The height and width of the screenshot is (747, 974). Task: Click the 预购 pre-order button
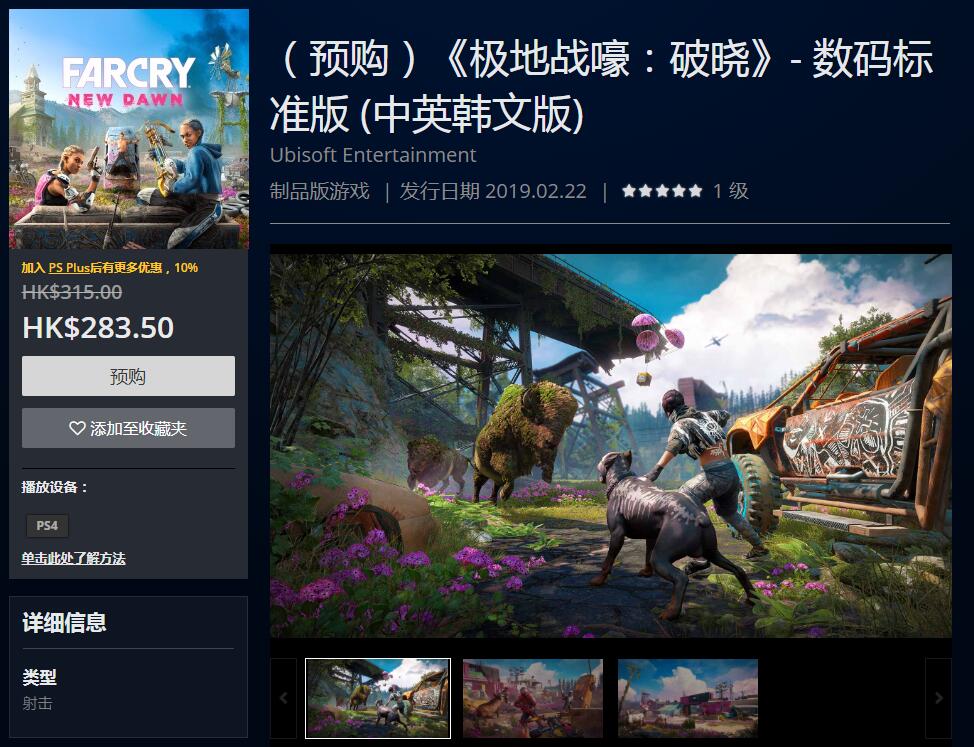point(129,376)
